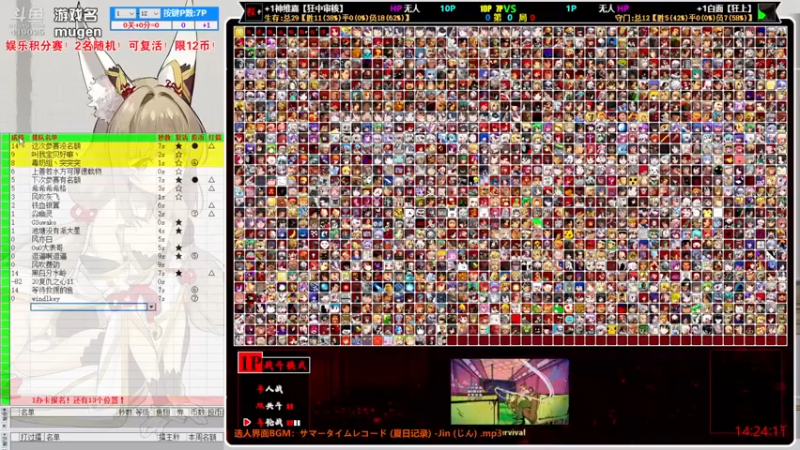Image resolution: width=800 pixels, height=450 pixels.
Task: Click the green flag icon in top-right corner
Action: (767, 12)
